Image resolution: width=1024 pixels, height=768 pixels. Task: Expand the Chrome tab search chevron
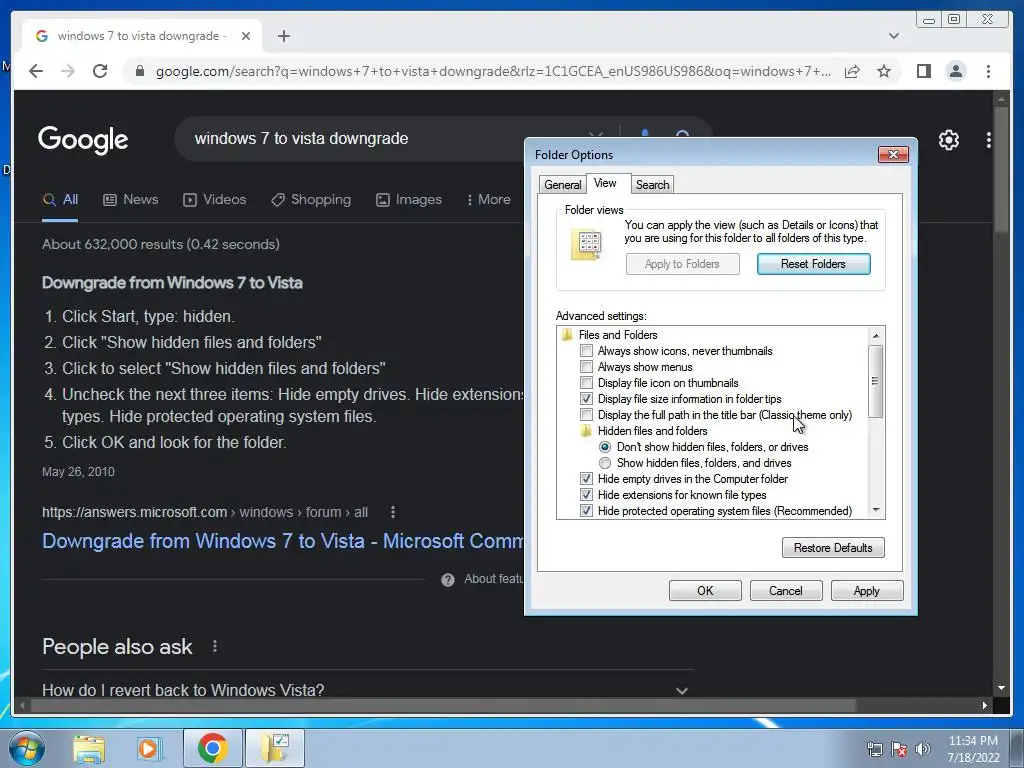tap(893, 36)
